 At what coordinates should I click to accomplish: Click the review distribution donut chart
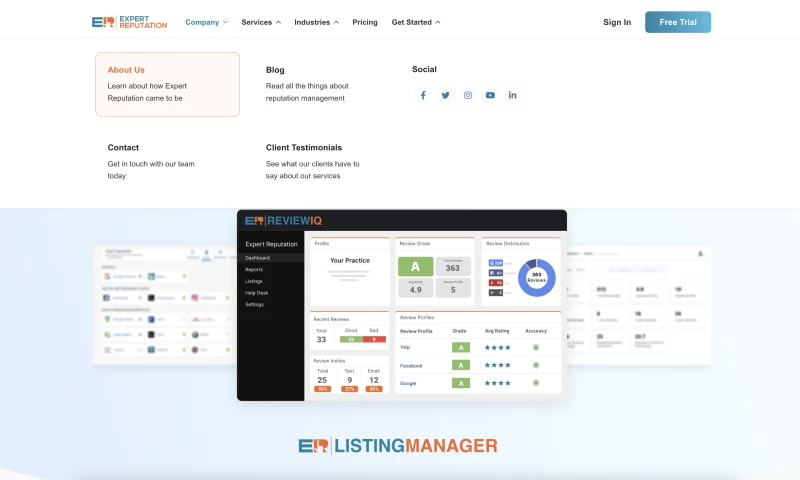click(x=536, y=275)
